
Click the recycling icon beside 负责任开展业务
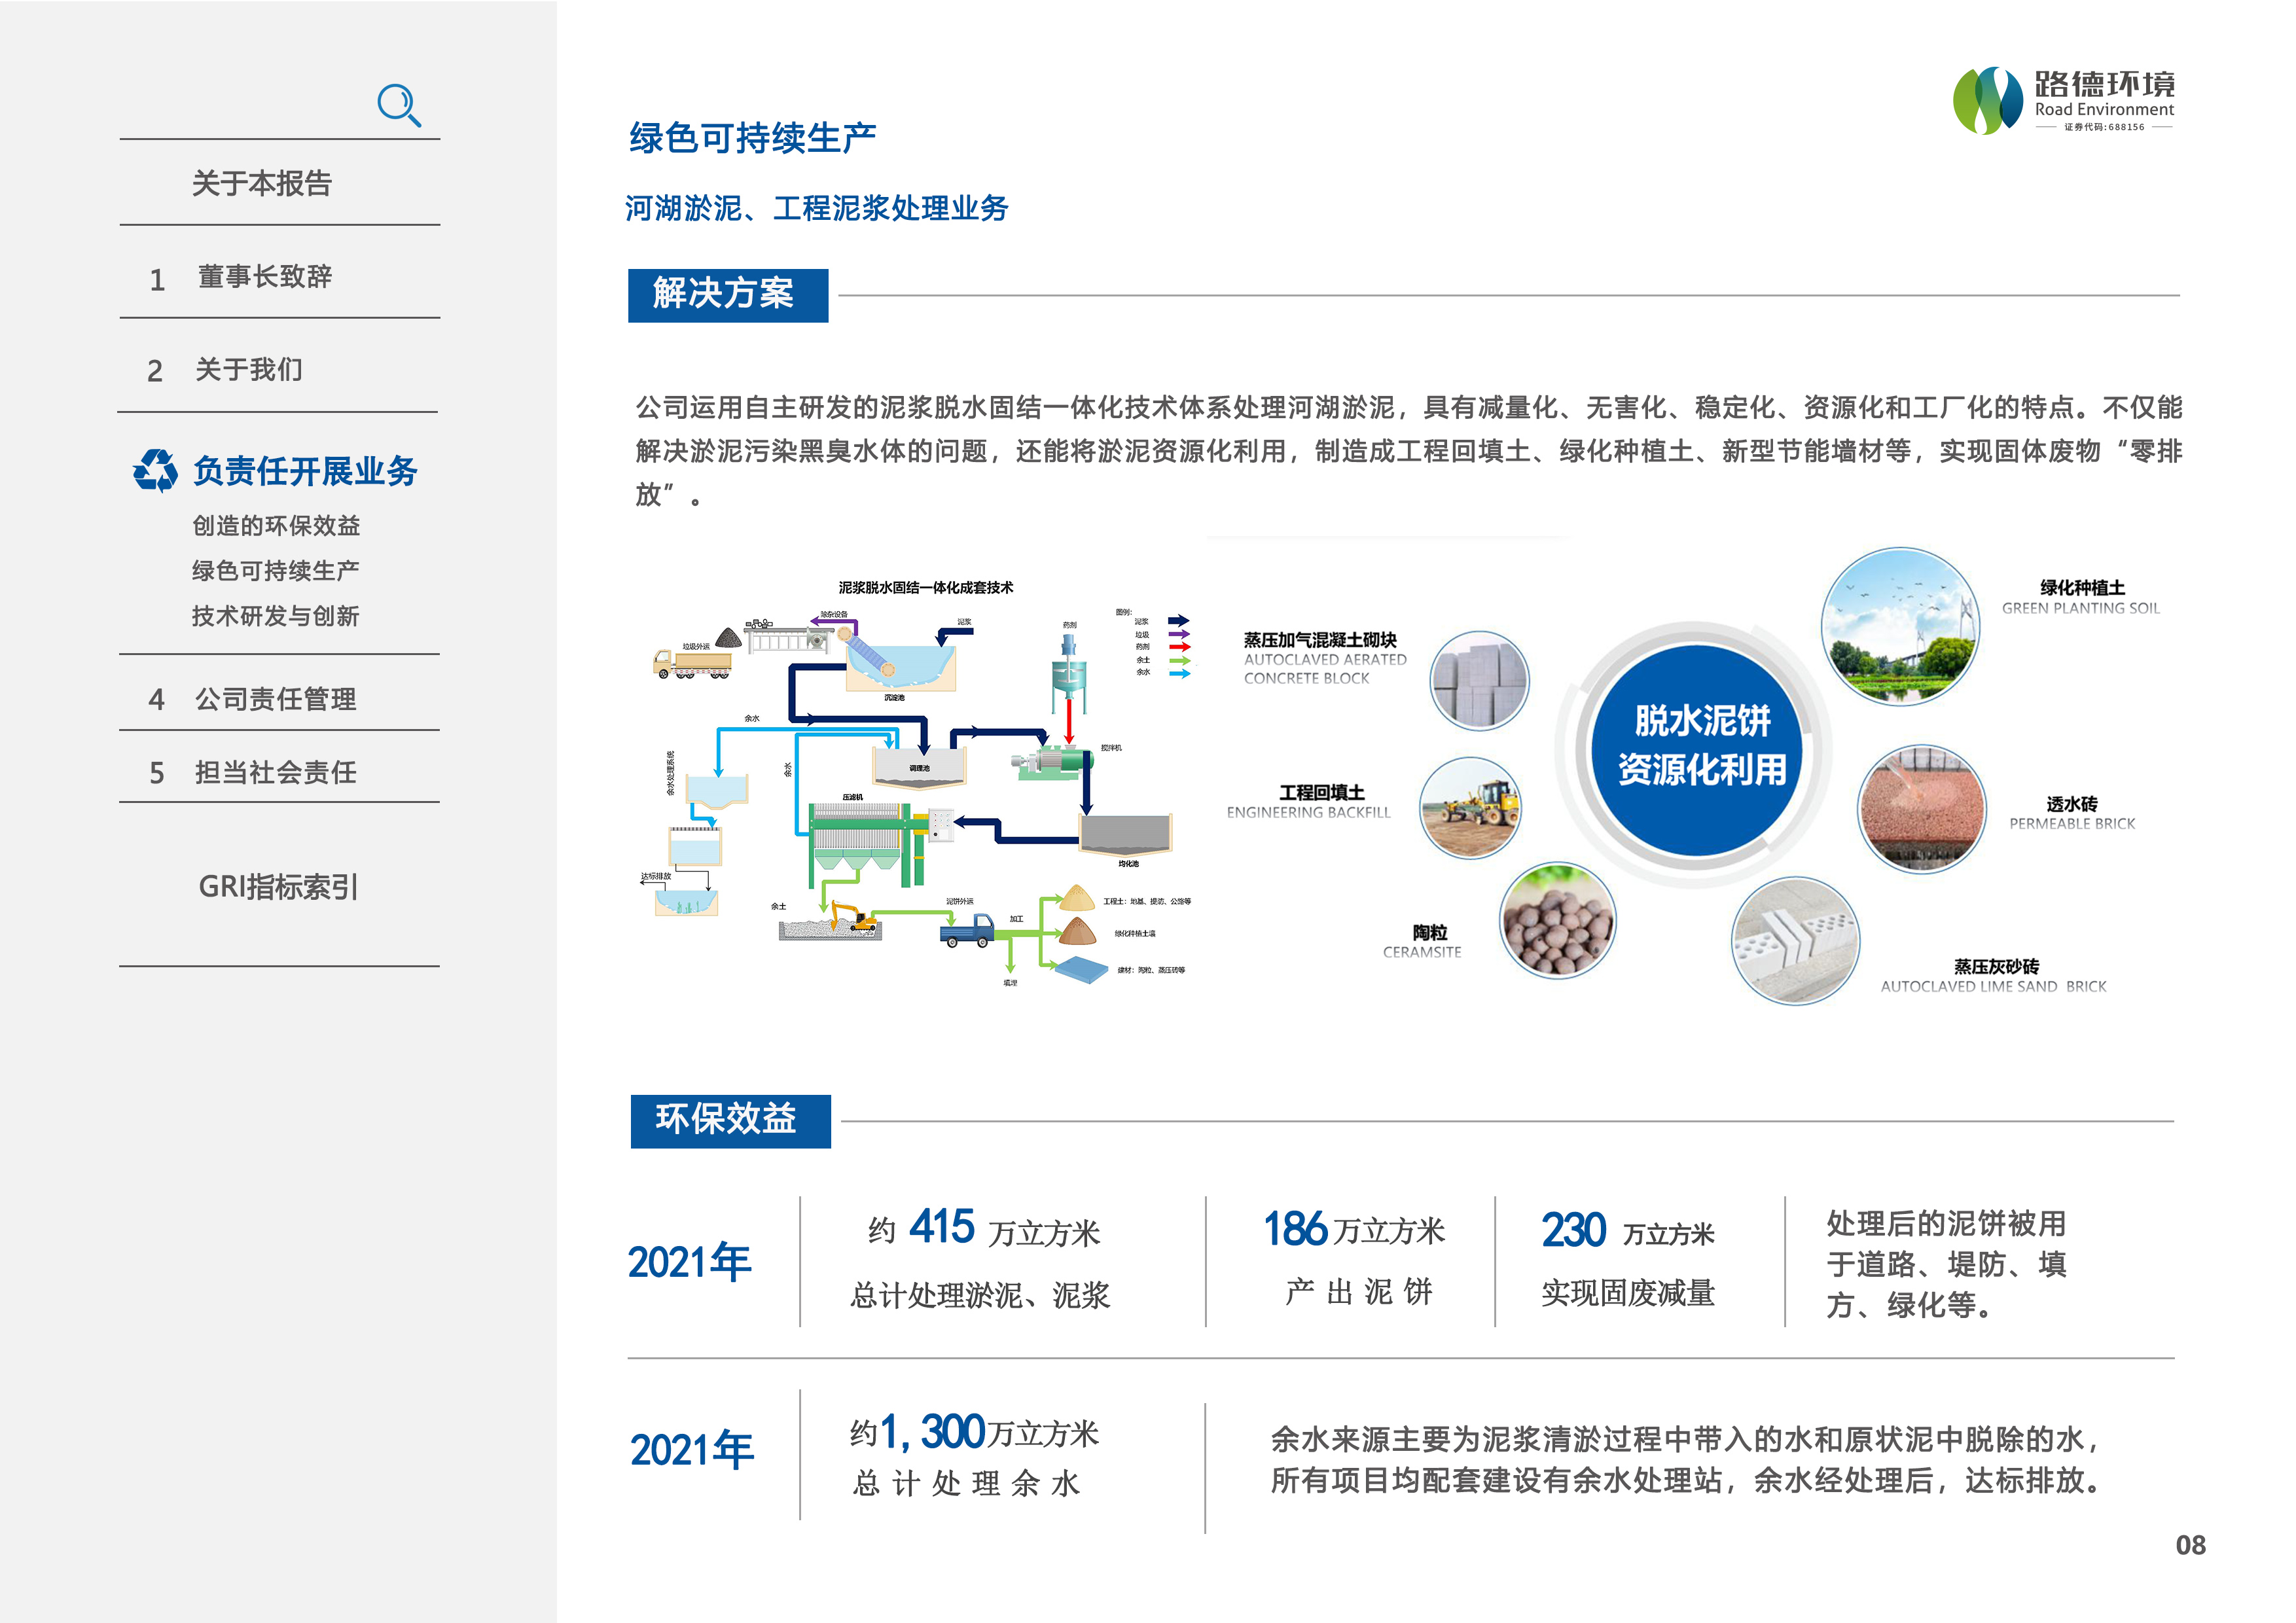[155, 470]
